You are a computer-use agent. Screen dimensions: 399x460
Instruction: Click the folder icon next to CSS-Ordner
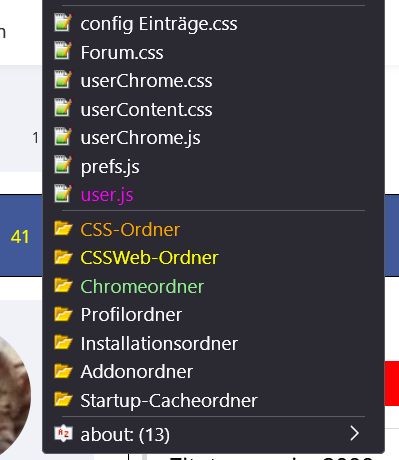(63, 228)
